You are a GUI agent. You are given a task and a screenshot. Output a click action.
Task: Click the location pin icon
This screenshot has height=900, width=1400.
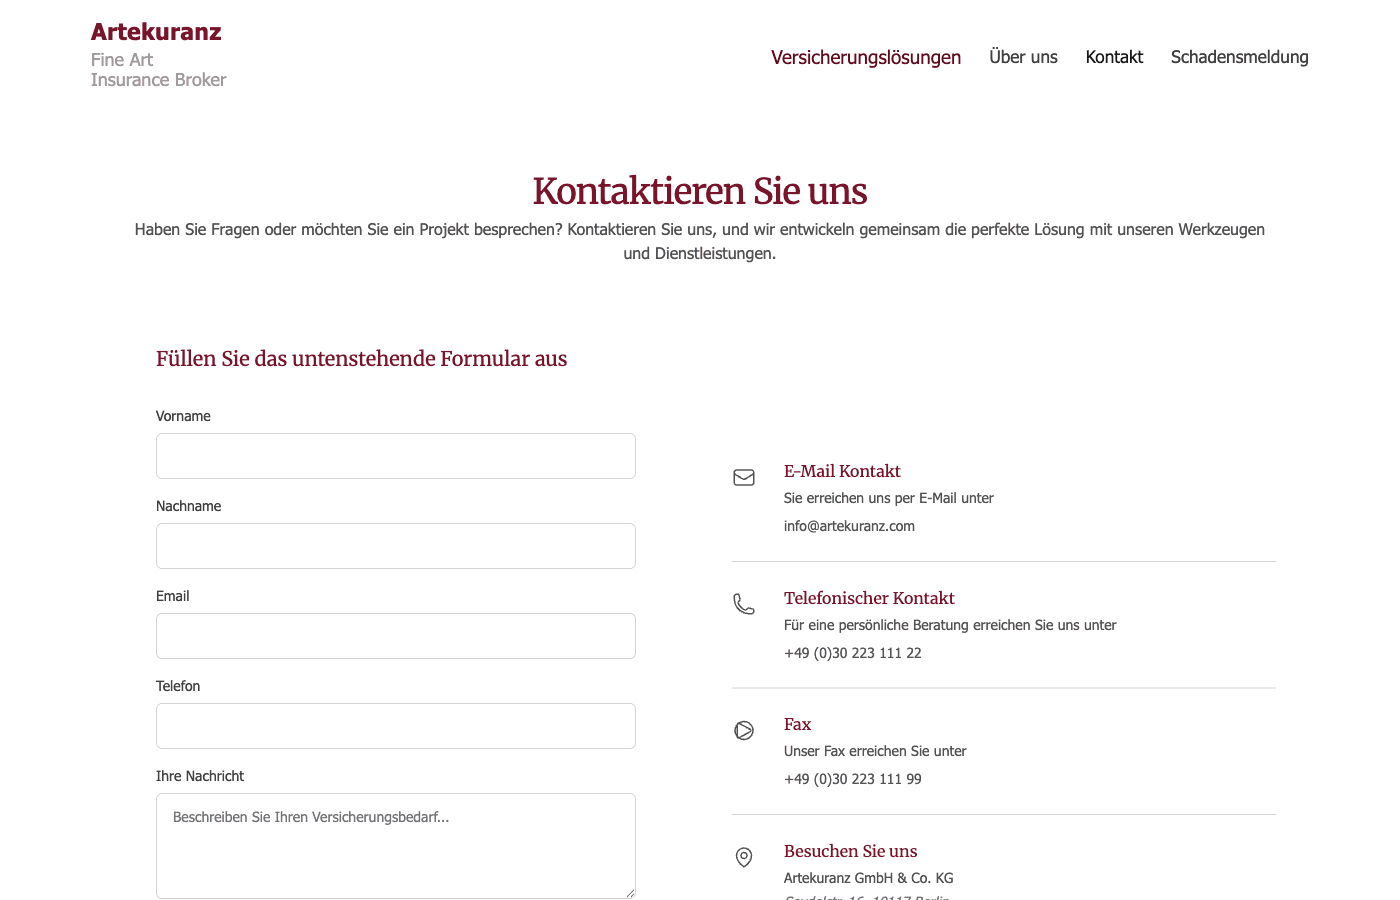[x=743, y=857]
